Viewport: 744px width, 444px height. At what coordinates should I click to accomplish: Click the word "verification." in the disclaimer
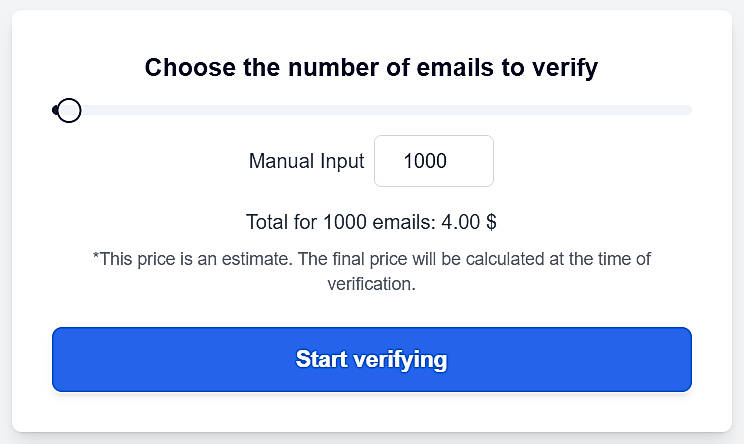(371, 283)
